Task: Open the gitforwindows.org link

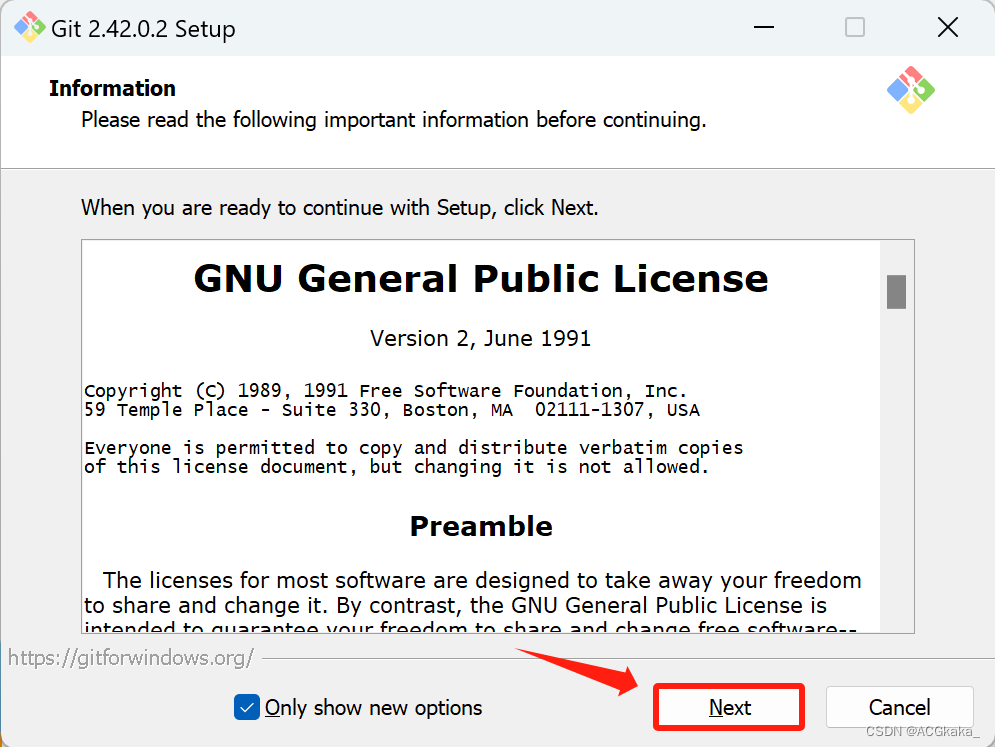Action: [x=131, y=658]
